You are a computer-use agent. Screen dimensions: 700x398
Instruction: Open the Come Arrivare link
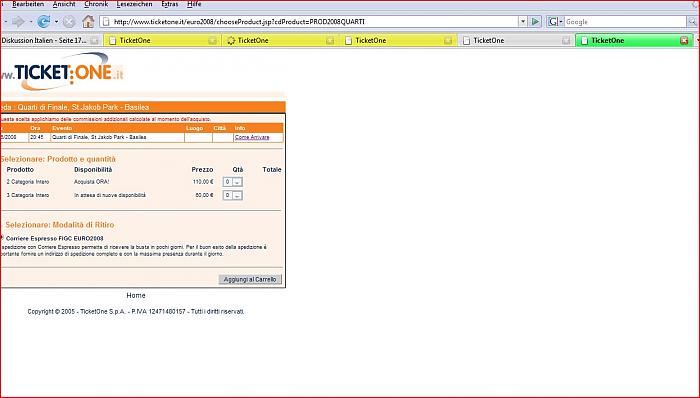click(252, 137)
